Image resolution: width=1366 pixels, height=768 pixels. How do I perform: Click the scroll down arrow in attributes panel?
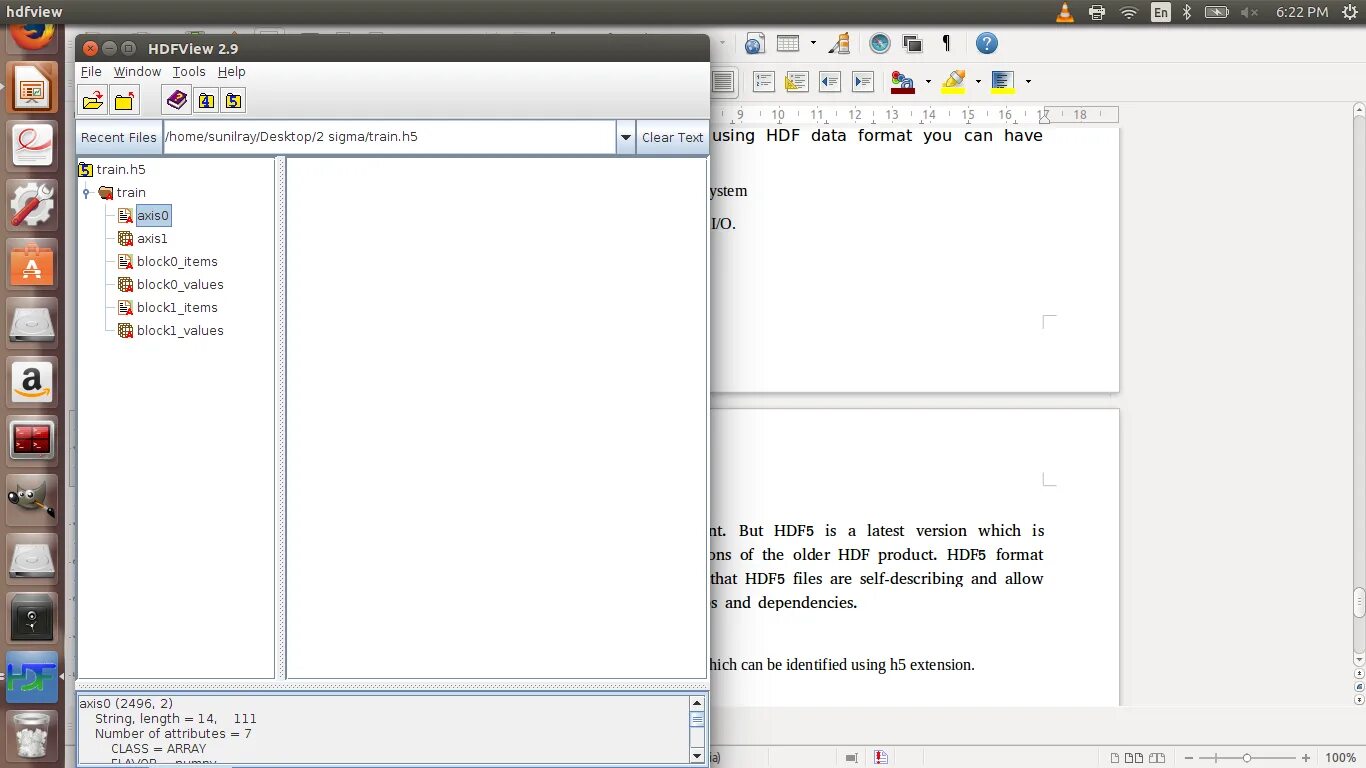point(697,755)
